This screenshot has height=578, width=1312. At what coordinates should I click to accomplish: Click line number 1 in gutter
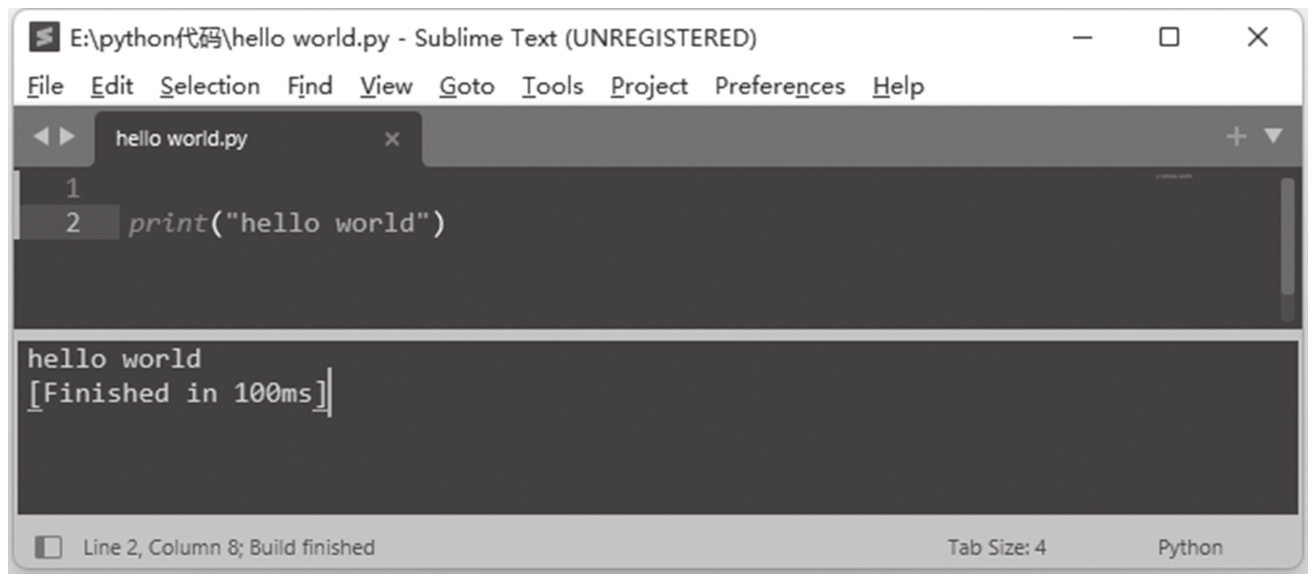click(x=72, y=188)
